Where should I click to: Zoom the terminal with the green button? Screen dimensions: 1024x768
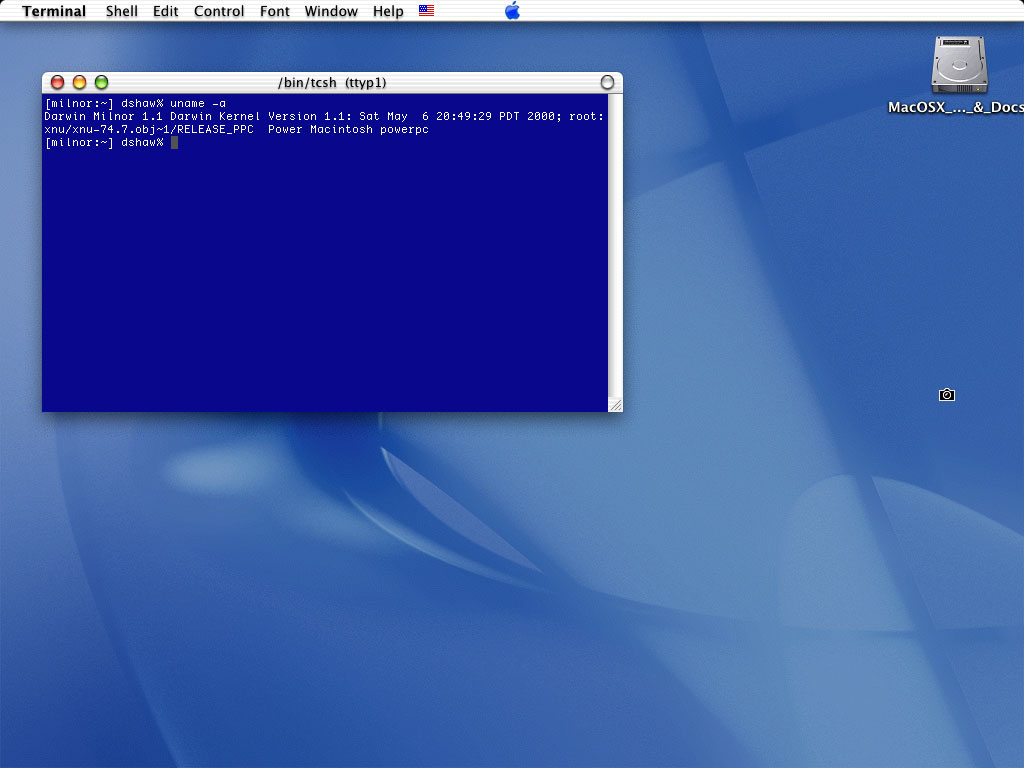coord(101,82)
